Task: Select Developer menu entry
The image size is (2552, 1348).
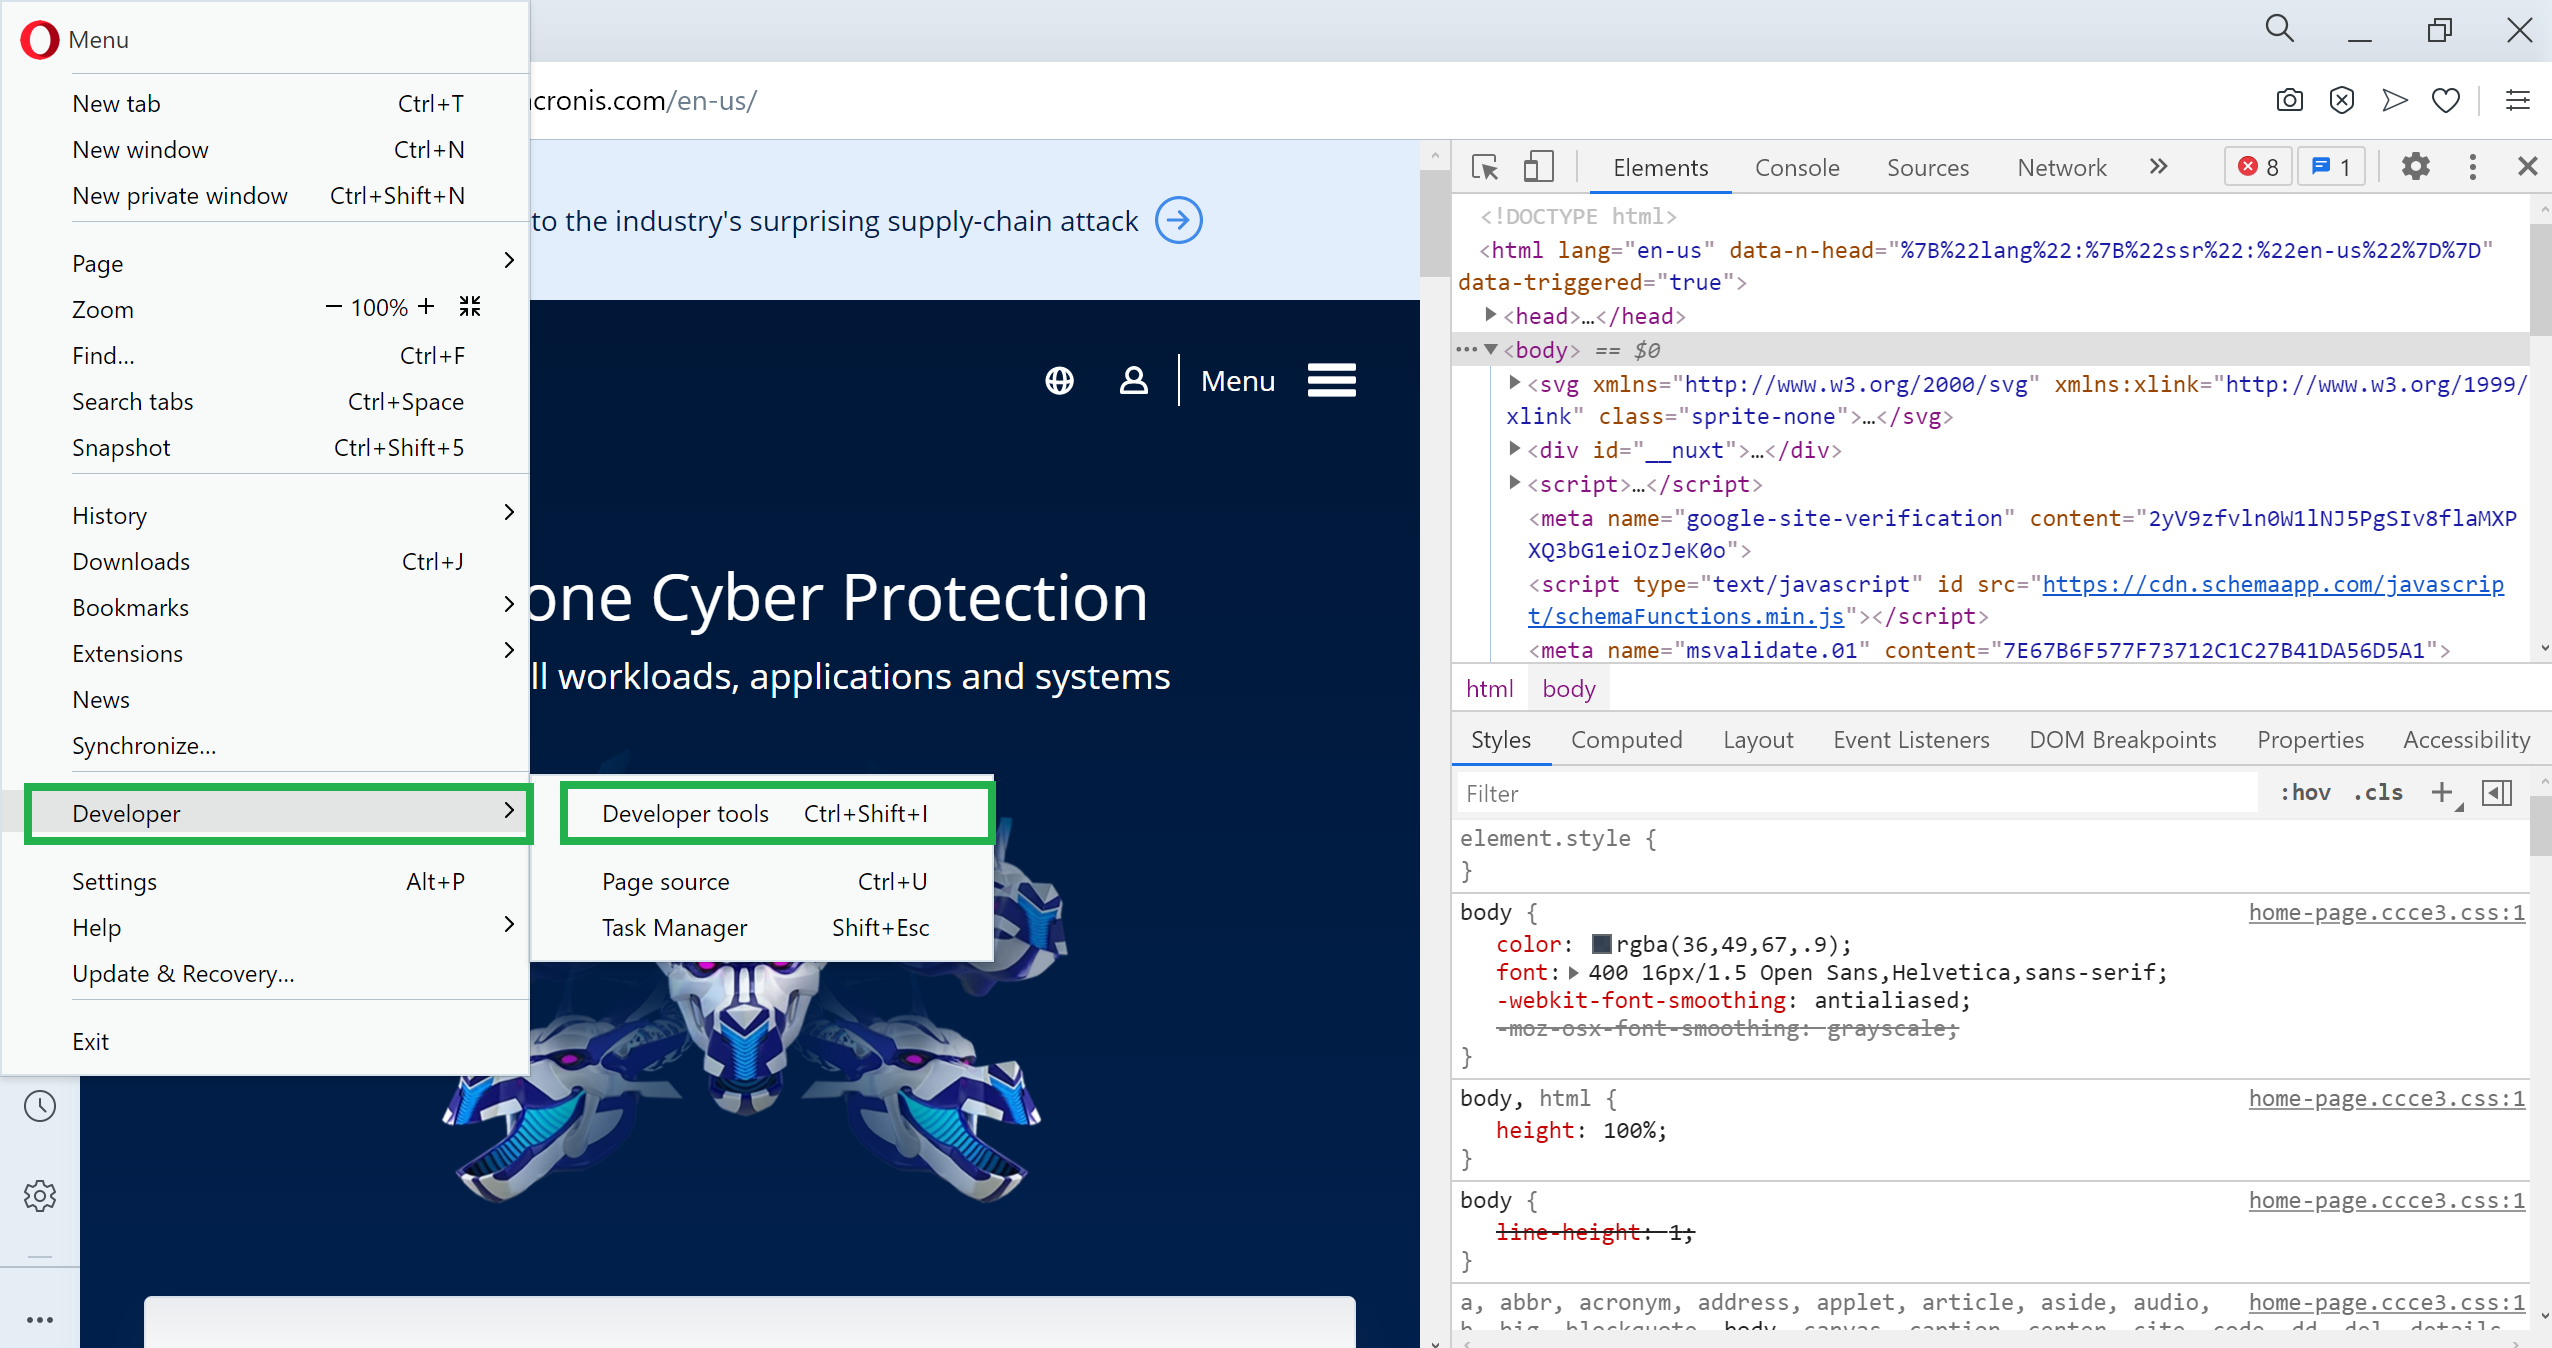Action: point(278,813)
